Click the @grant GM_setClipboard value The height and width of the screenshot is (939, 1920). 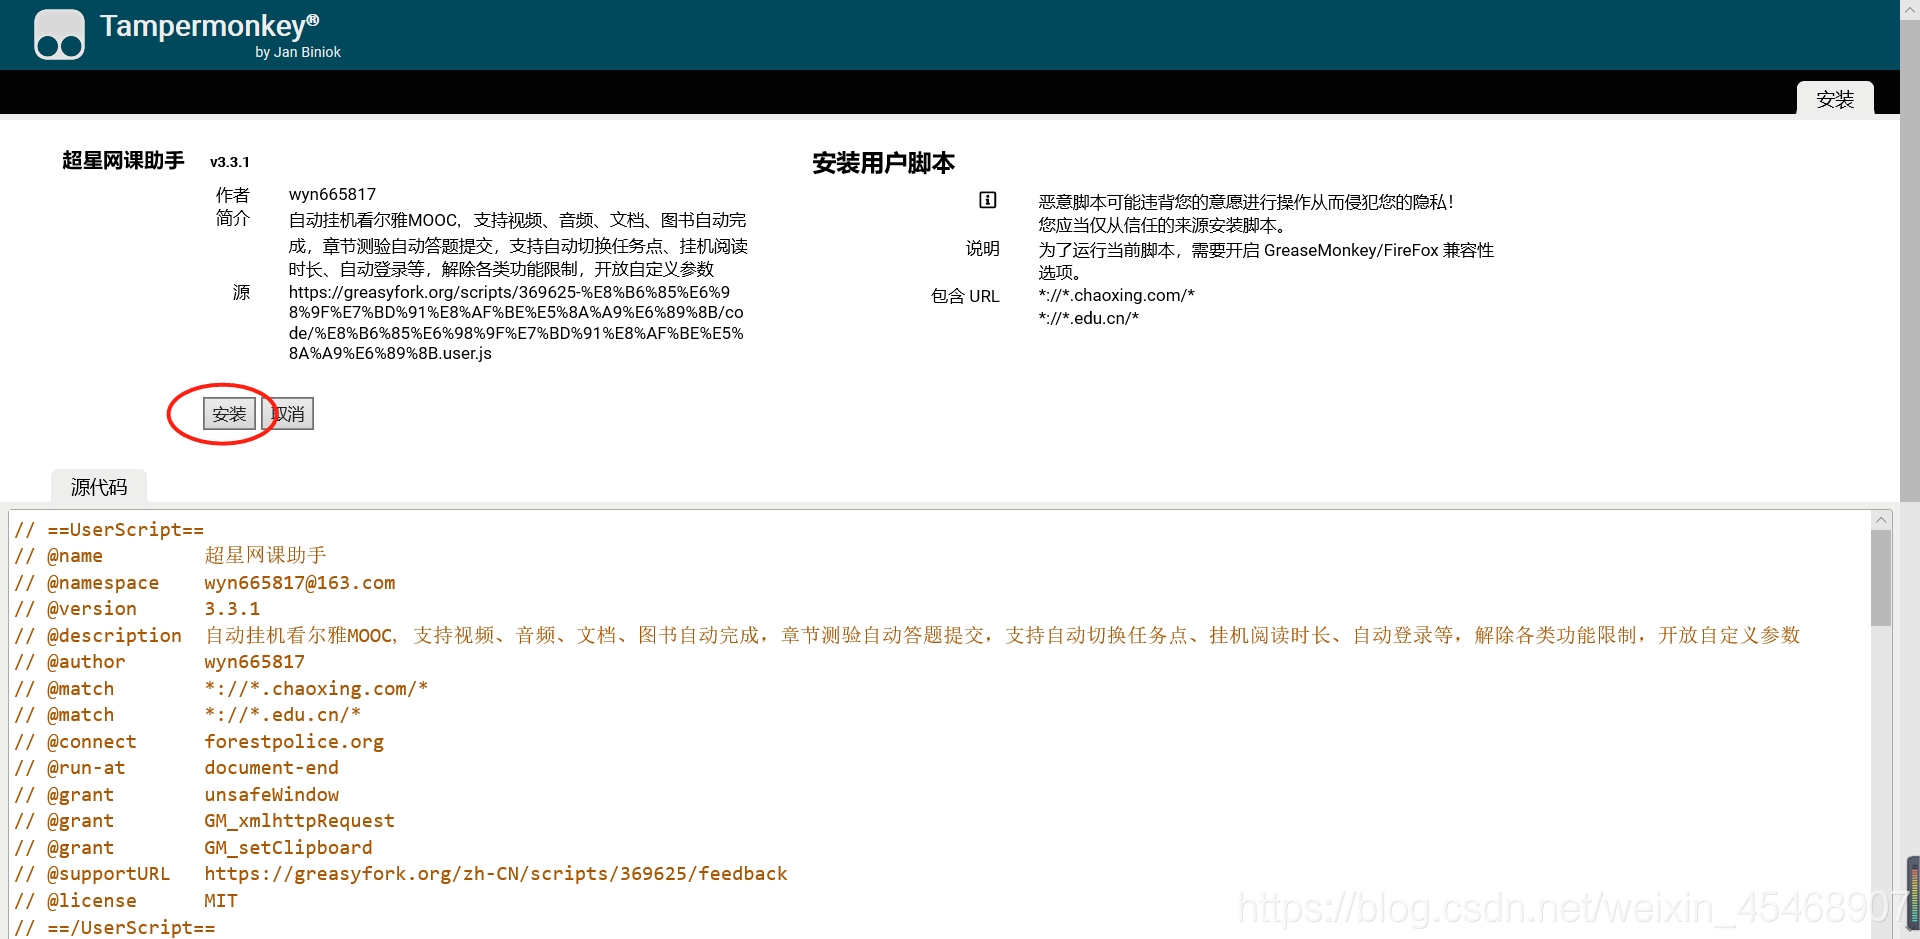pyautogui.click(x=288, y=848)
